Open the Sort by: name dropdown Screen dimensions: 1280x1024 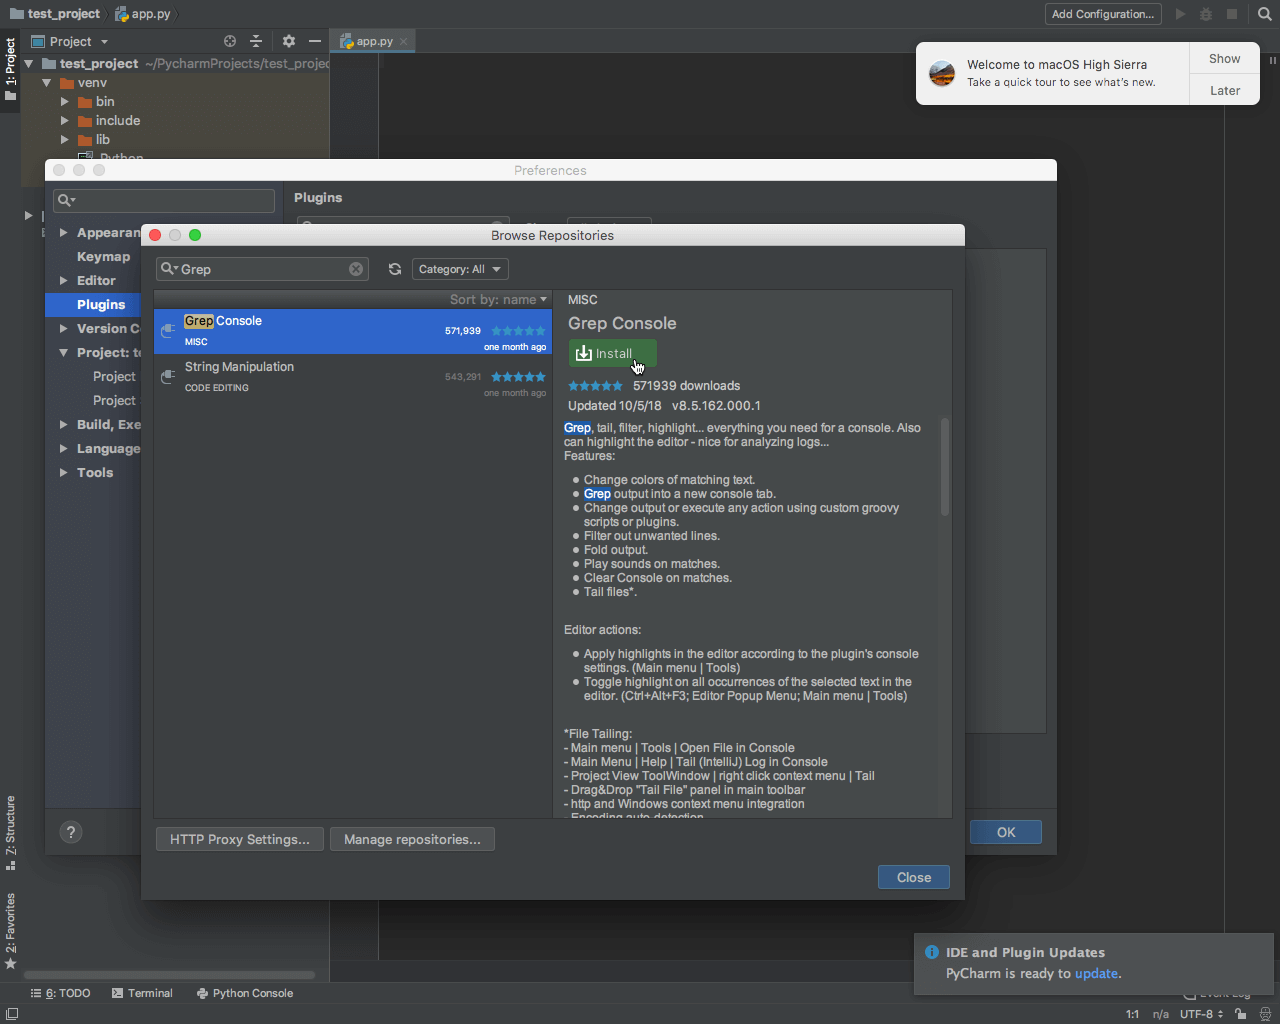498,300
